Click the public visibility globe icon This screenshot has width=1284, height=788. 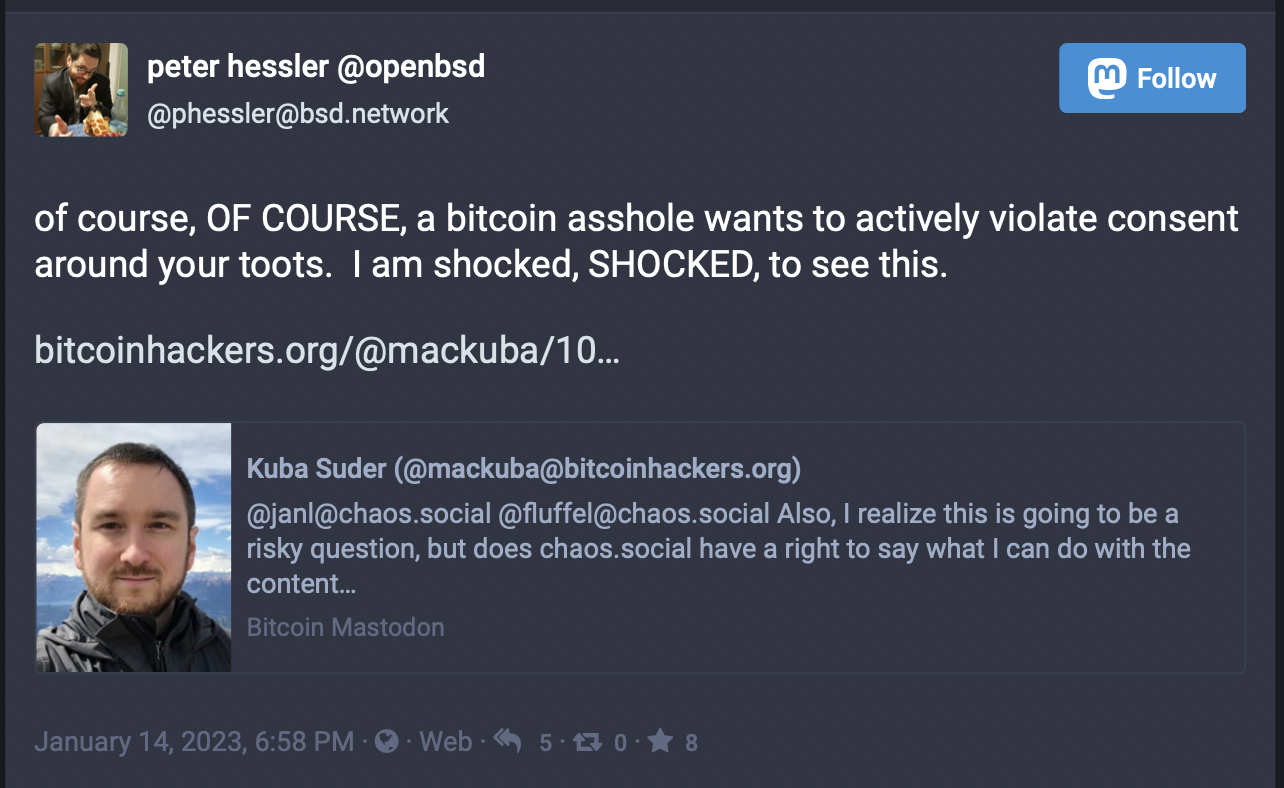(x=386, y=741)
